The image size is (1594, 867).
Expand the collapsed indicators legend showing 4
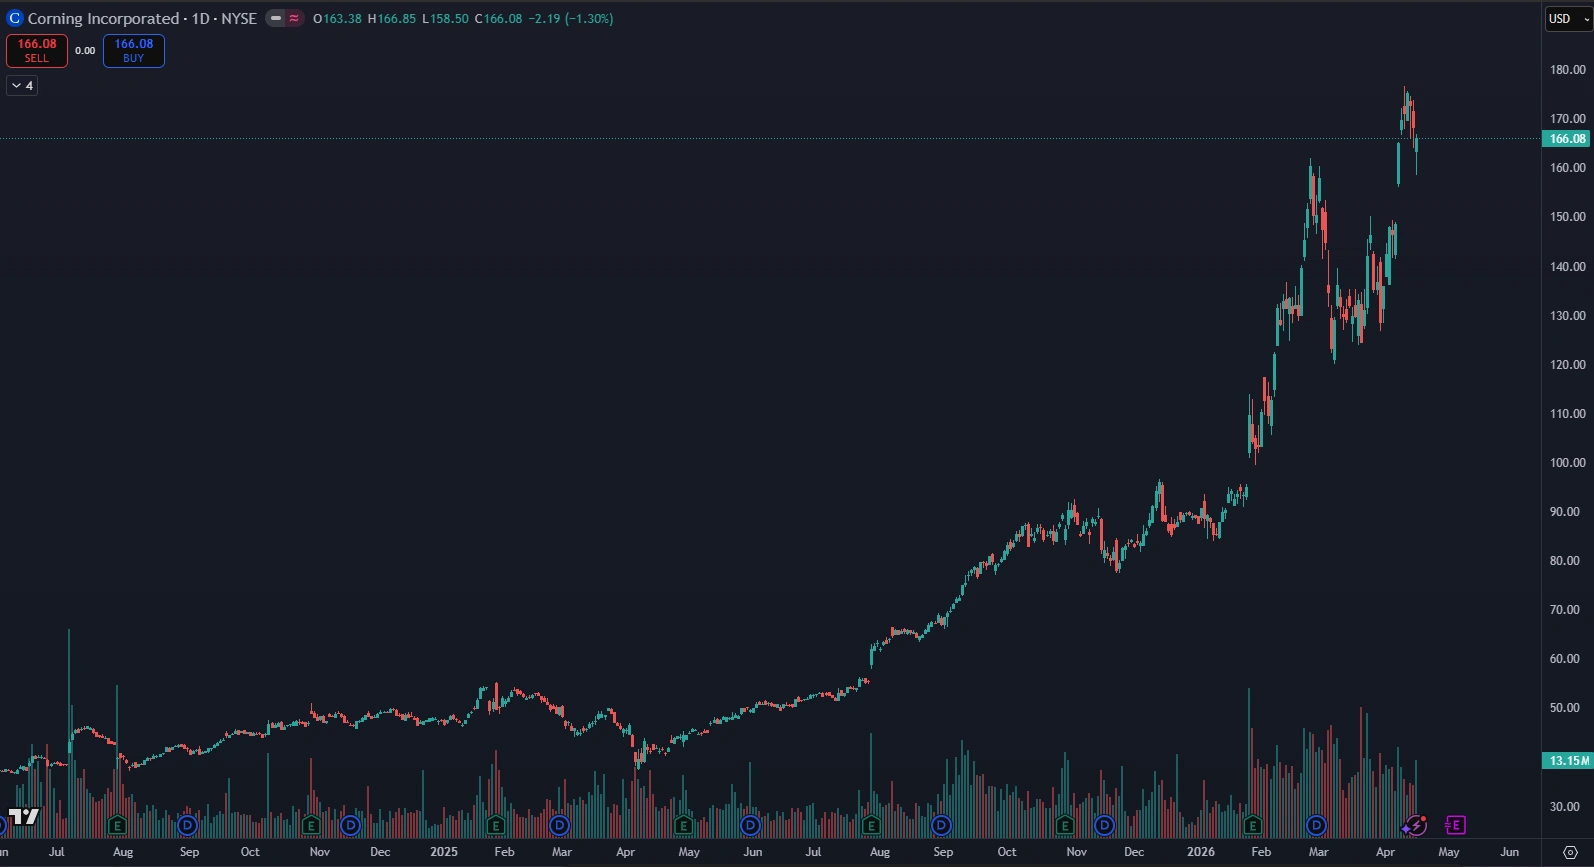[x=22, y=86]
